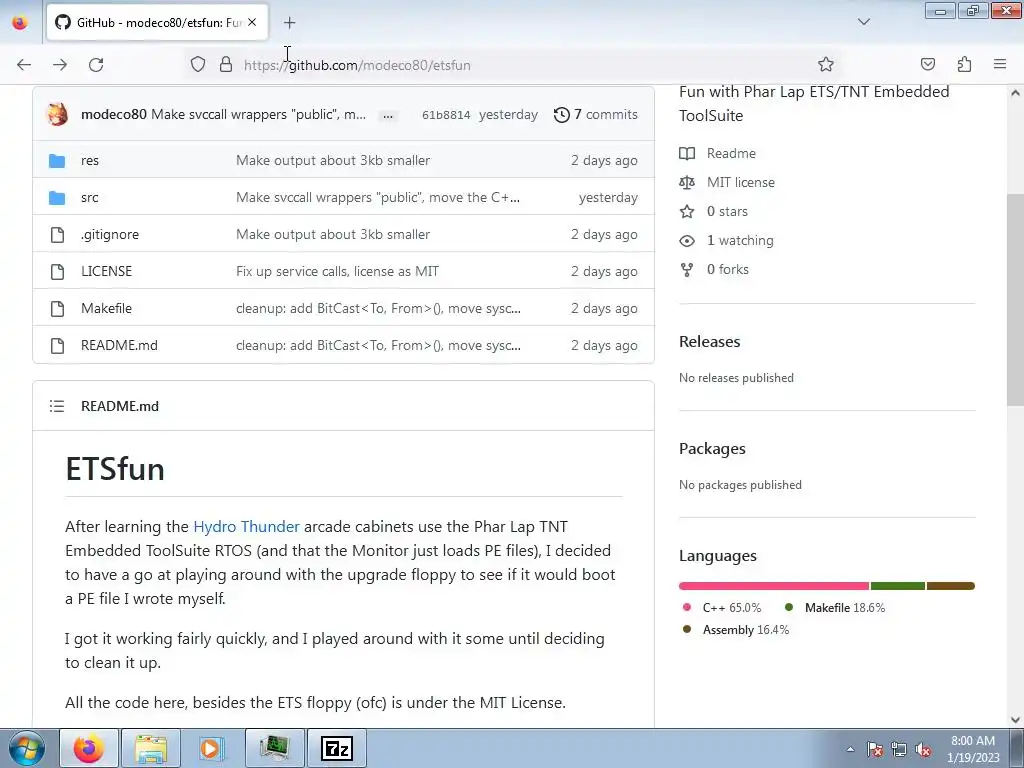
Task: Open the monitor app taskbar icon
Action: click(275, 748)
